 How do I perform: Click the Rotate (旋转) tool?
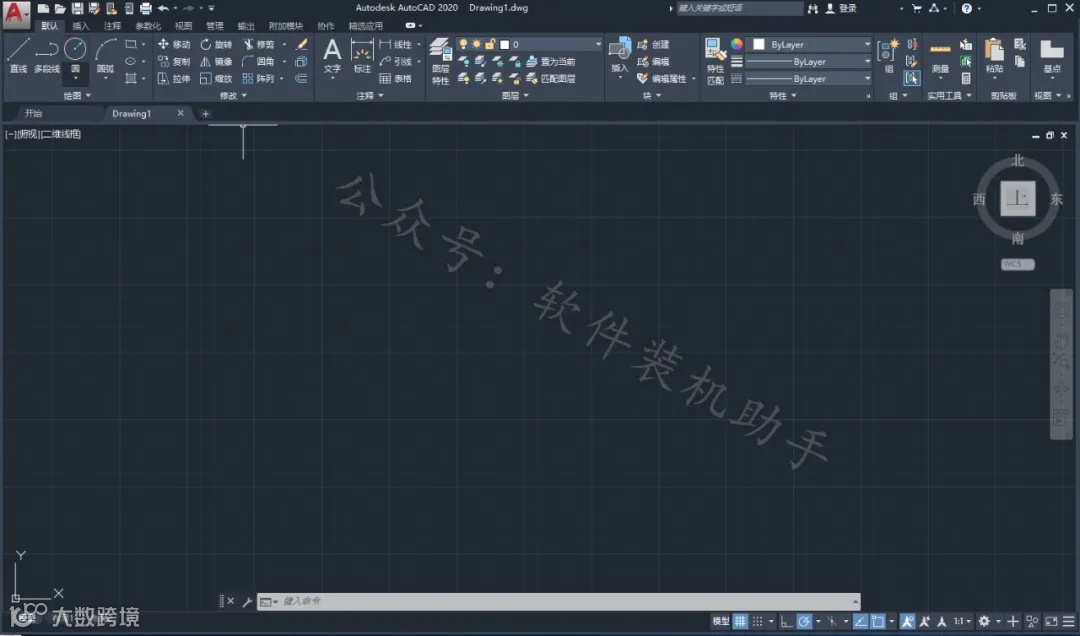click(216, 44)
